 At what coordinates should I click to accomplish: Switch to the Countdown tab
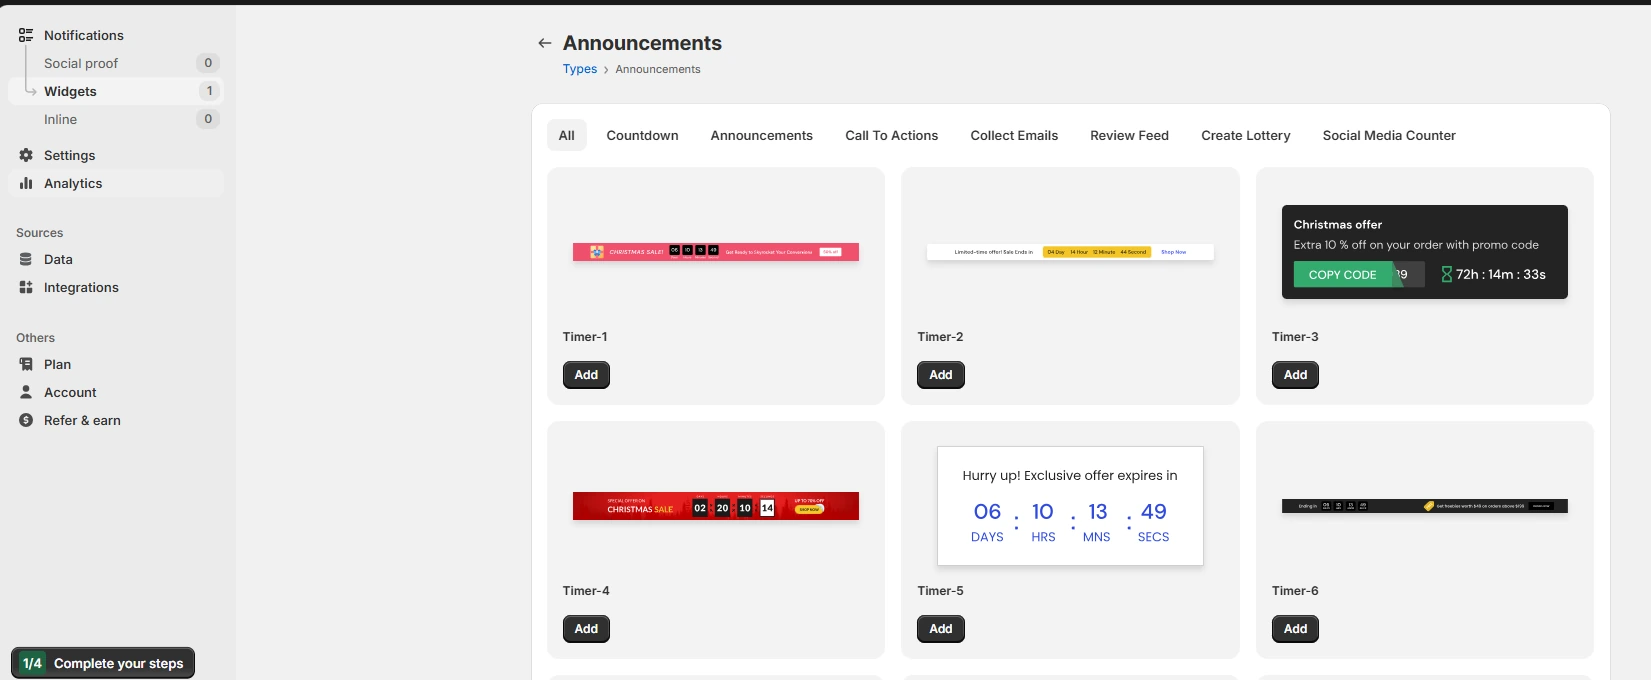(642, 135)
